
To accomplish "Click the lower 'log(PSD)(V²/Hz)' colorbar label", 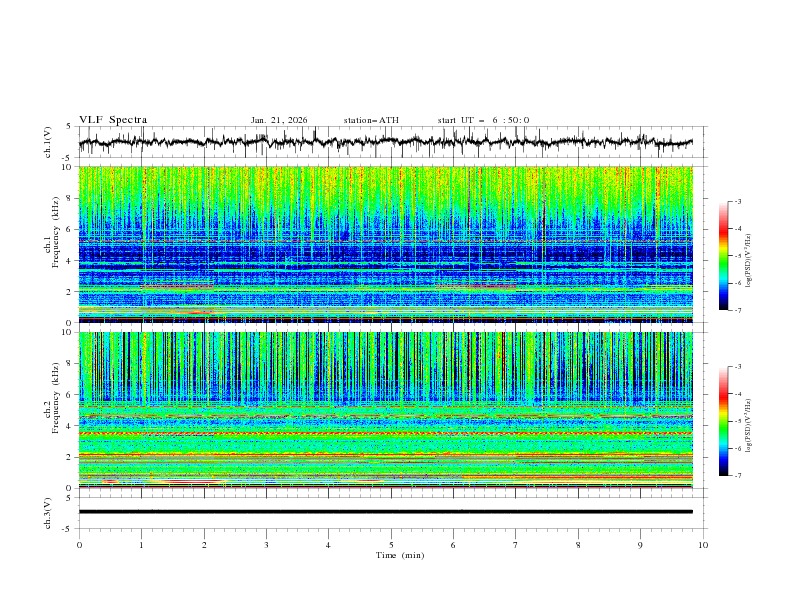I will (x=749, y=425).
